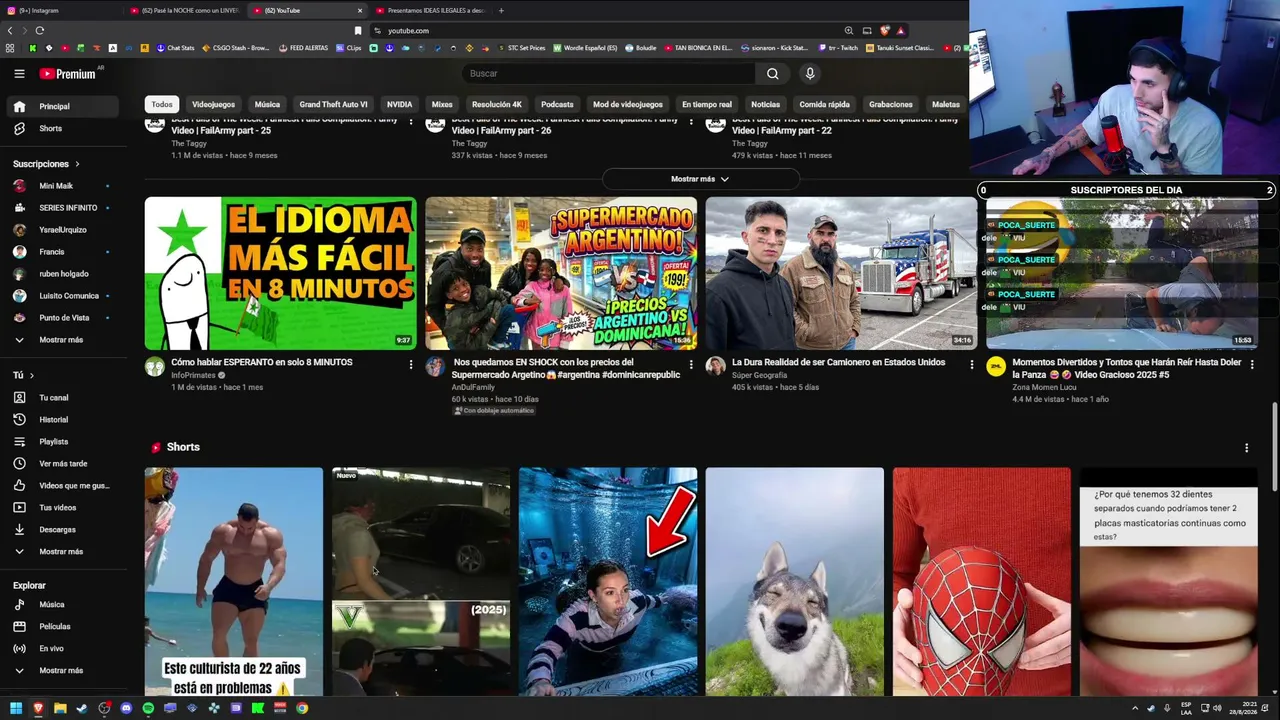Open Luisito Comunica subscription channel
This screenshot has height=720, width=1280.
(69, 296)
